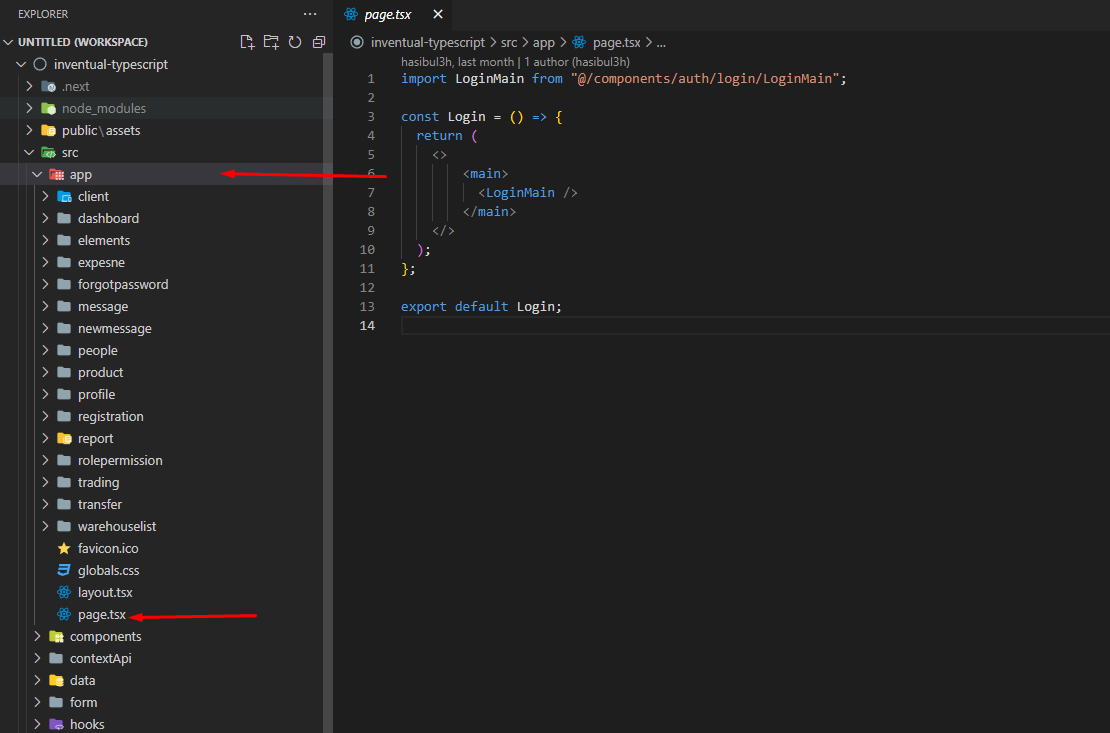Screen dimensions: 1110x733
Task: Expand the contextApi folder
Action: coord(37,658)
